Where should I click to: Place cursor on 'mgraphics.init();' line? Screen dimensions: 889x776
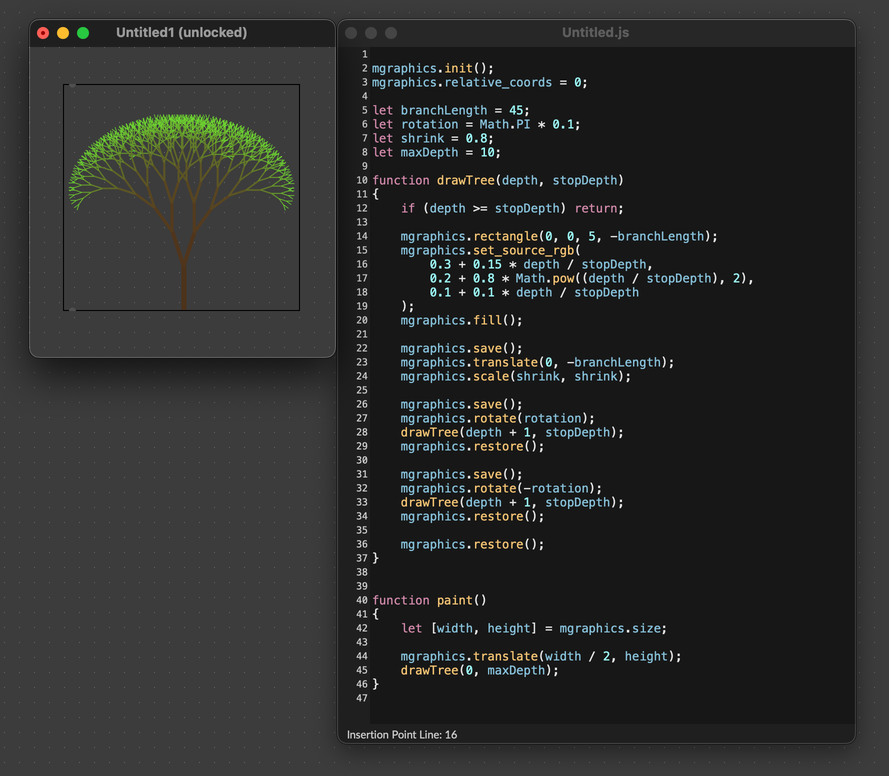pos(433,69)
